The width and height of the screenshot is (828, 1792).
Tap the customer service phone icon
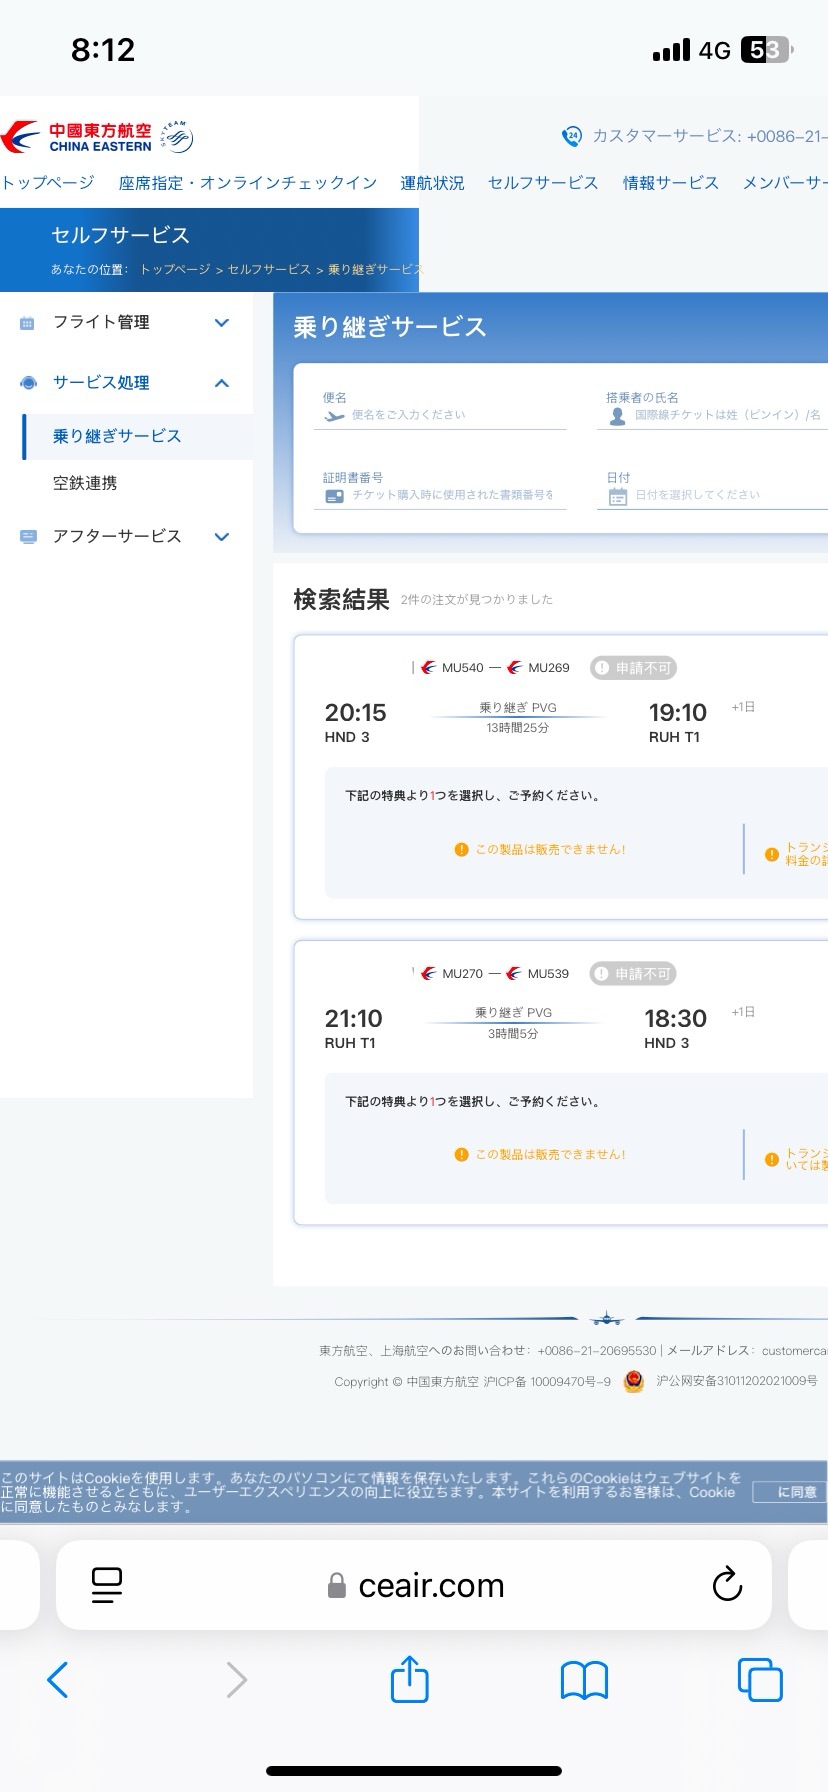pyautogui.click(x=571, y=136)
